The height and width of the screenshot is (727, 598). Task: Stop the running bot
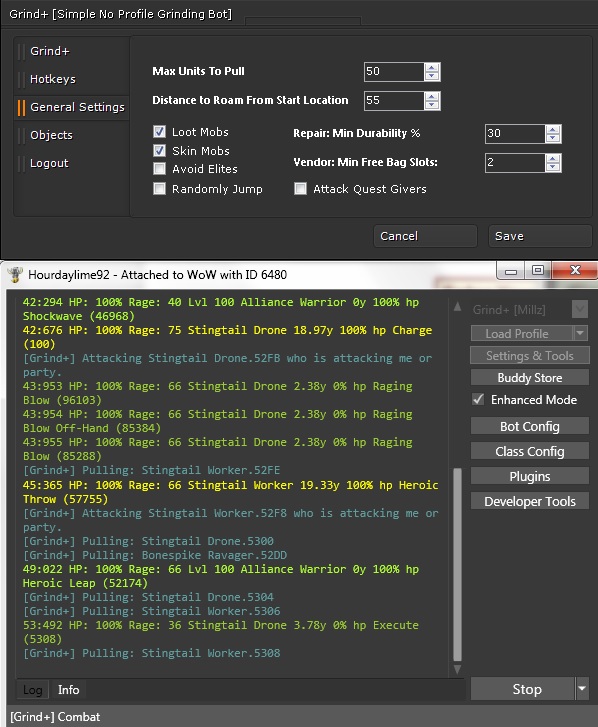coord(522,689)
